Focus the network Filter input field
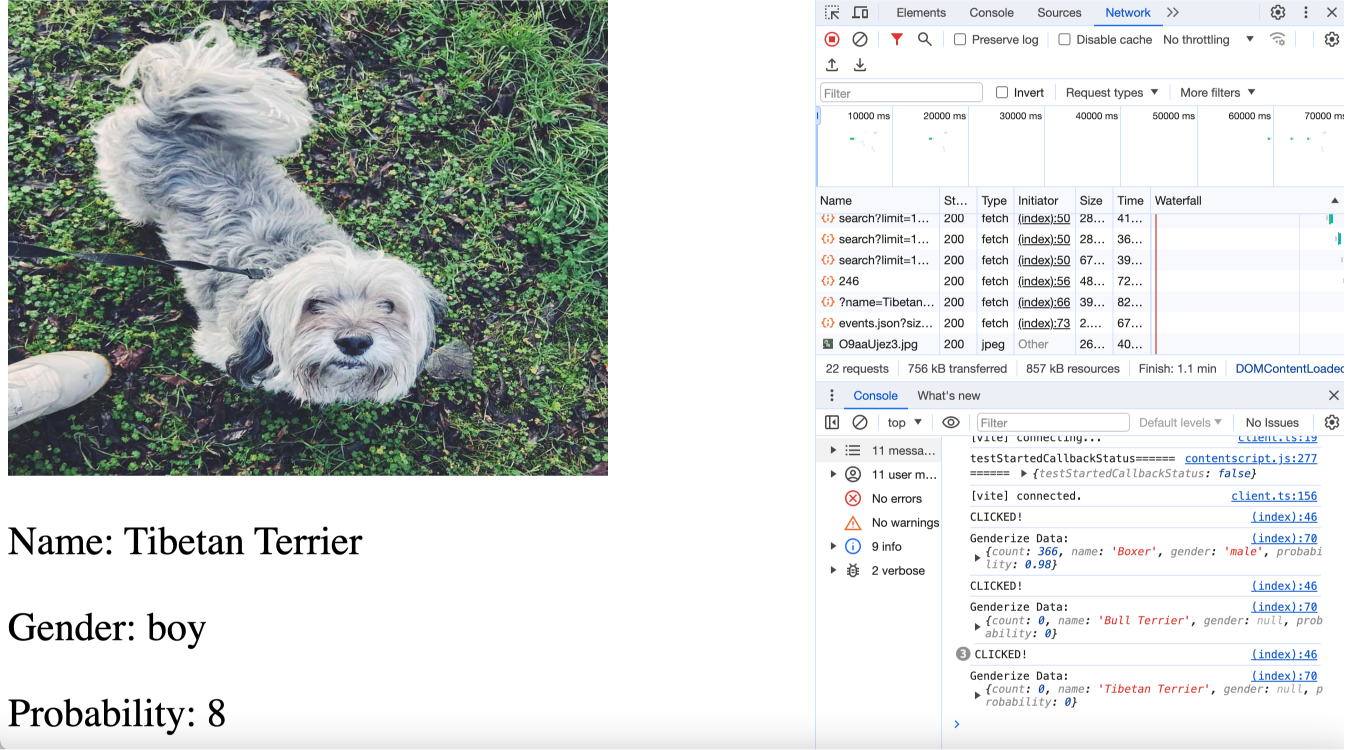 tap(901, 93)
